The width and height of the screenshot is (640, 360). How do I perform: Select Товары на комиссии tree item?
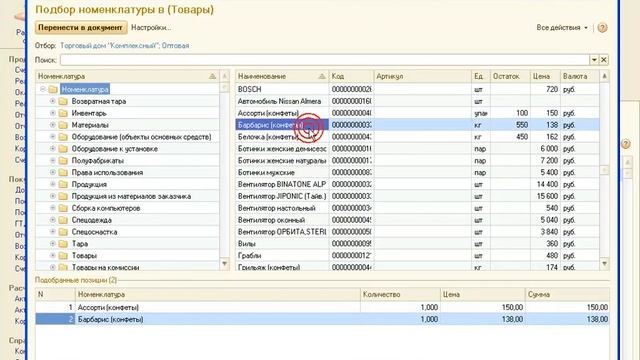[105, 267]
